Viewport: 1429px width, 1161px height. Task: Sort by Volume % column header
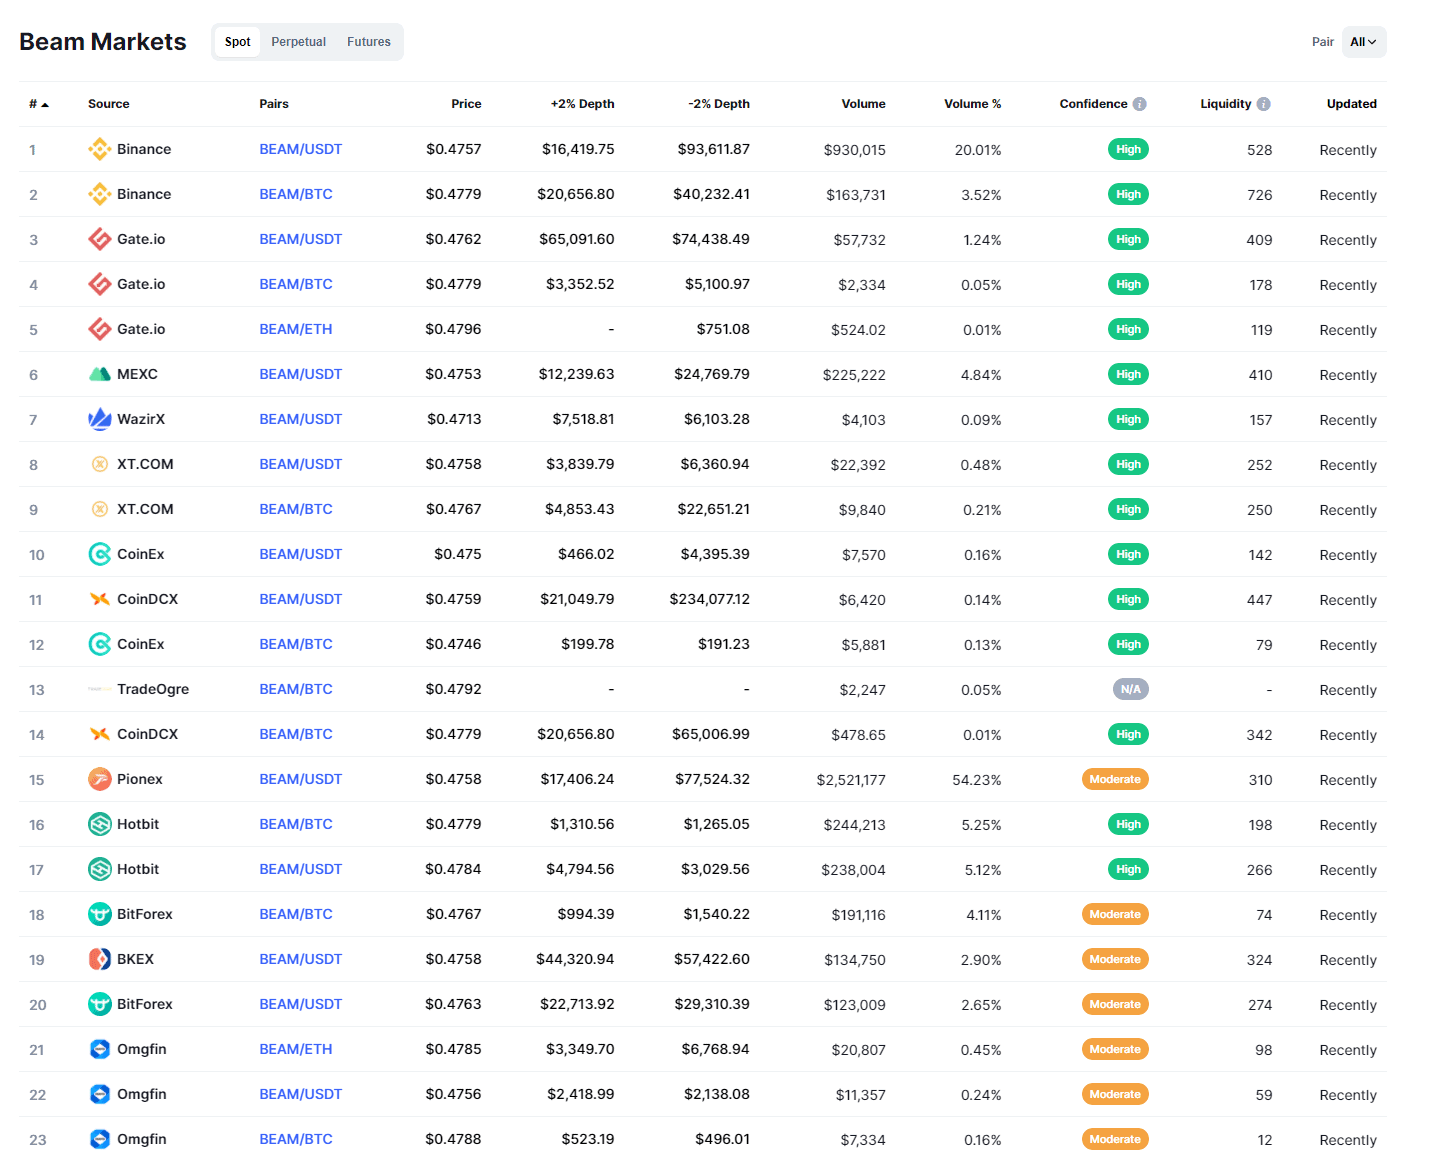pos(972,104)
